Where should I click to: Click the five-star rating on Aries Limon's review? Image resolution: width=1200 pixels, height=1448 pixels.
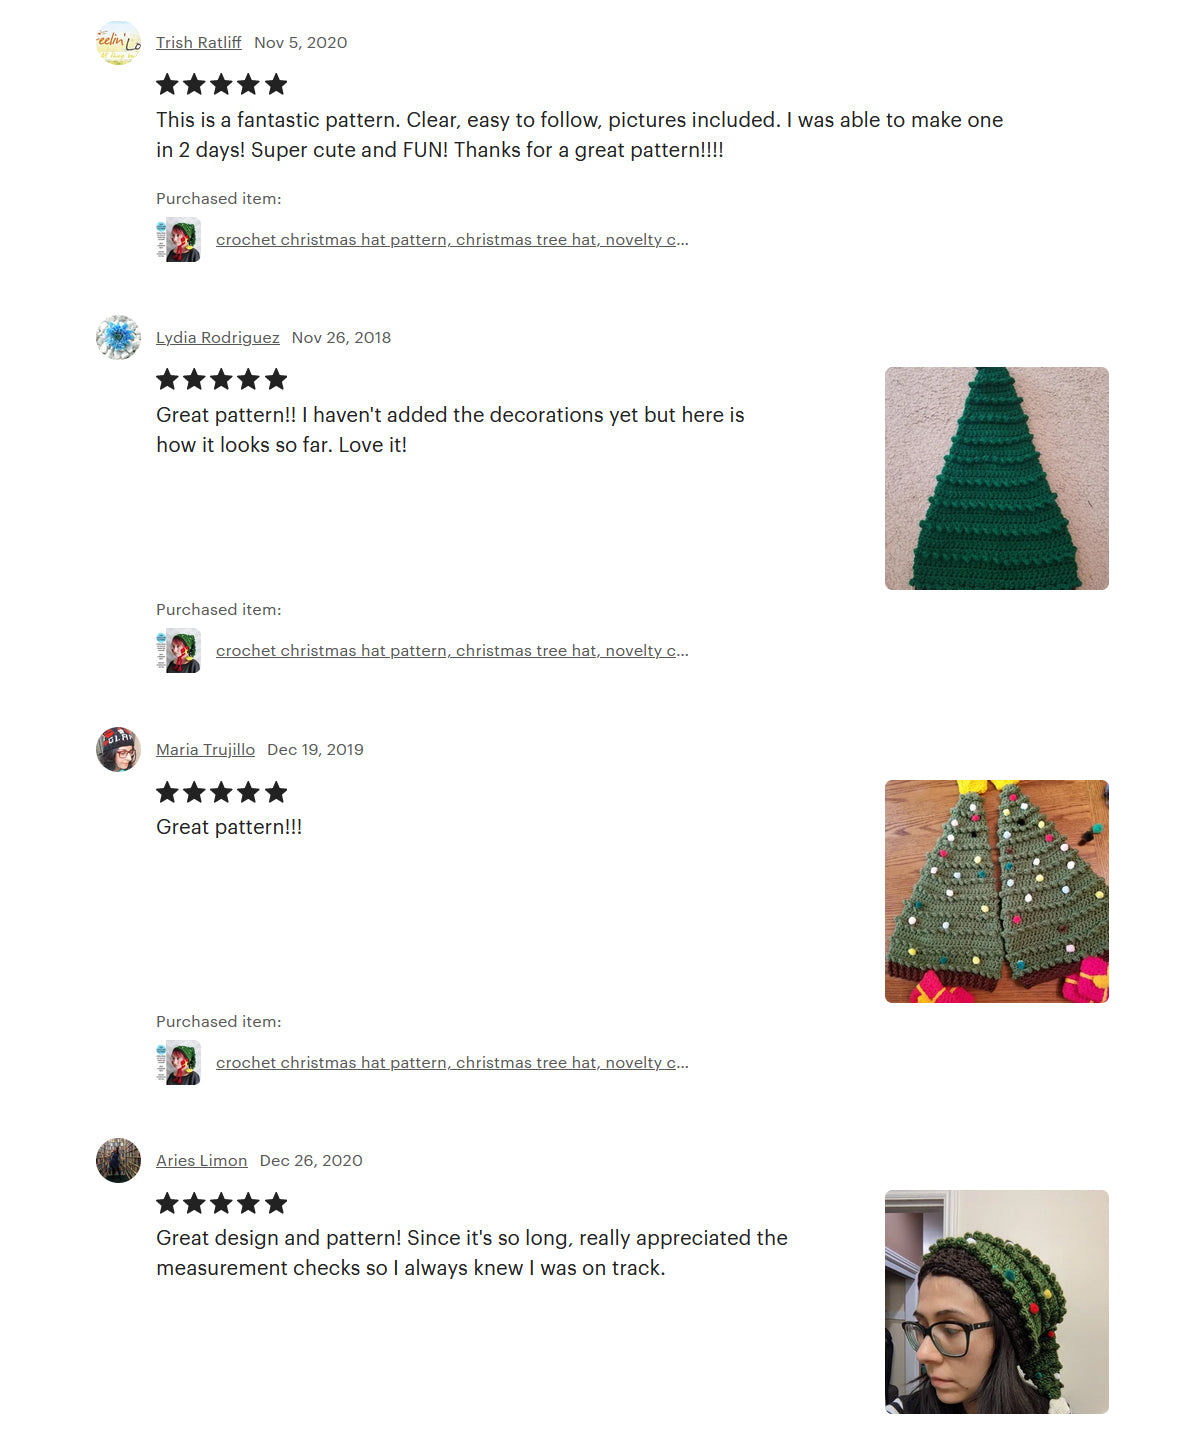click(x=222, y=1203)
